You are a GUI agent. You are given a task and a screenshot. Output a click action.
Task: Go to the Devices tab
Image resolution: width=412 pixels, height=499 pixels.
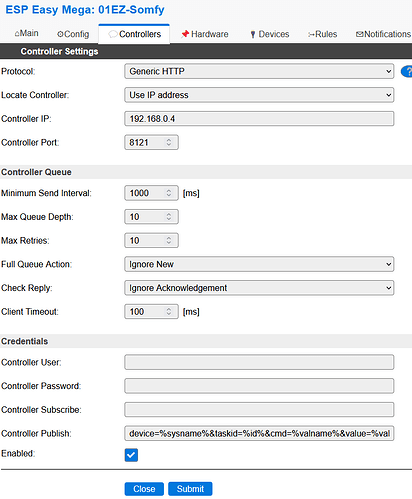[x=269, y=34]
